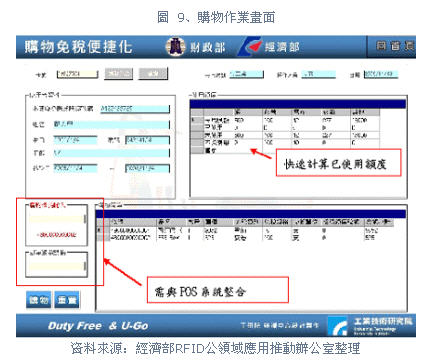Click second gray button beside card number field
Image resolution: width=431 pixels, height=361 pixels.
point(153,74)
